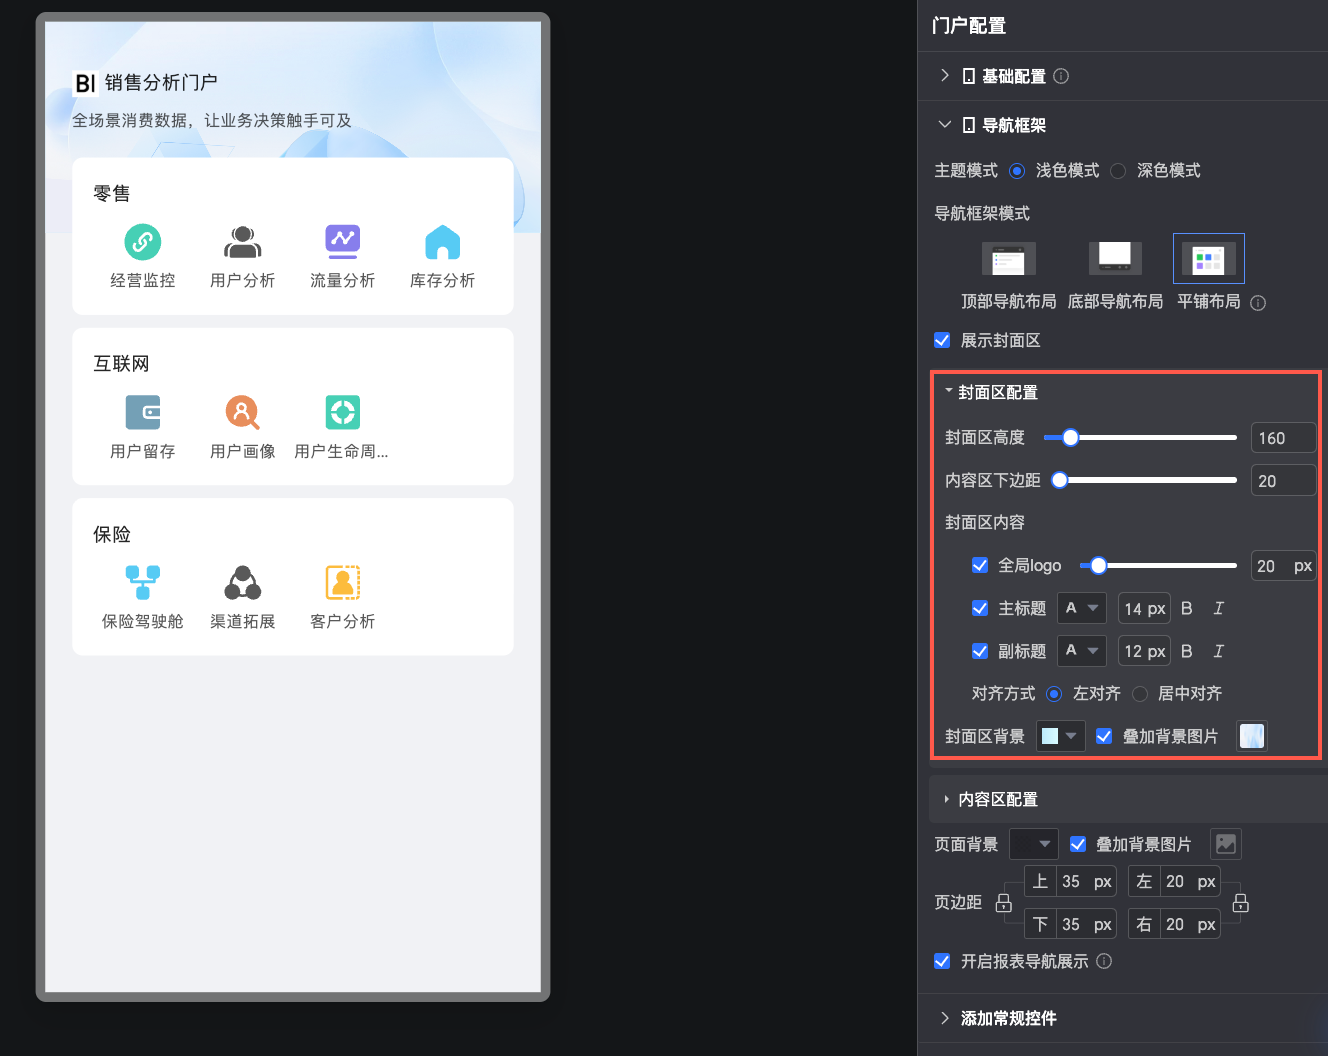Click the 全局logo size px field
1328x1056 pixels.
(x=1284, y=566)
